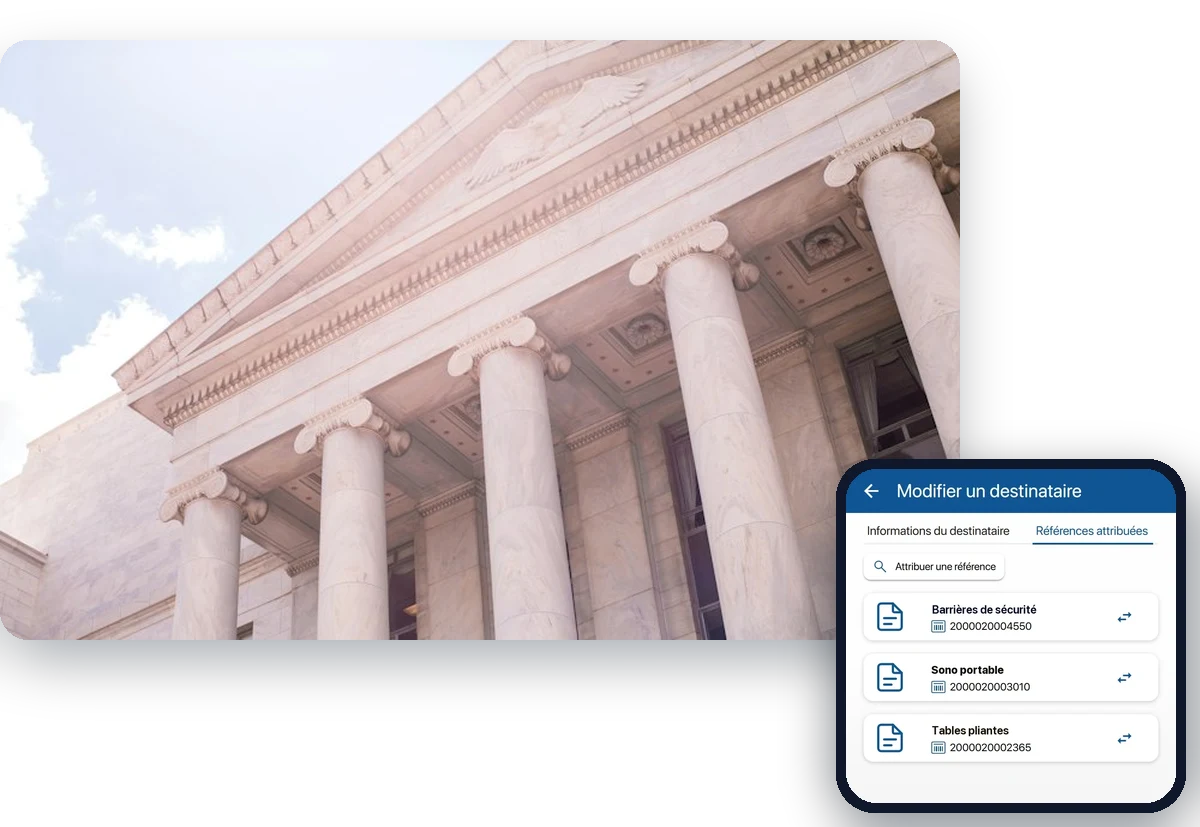Image resolution: width=1200 pixels, height=827 pixels.
Task: Click the Sono portable title
Action: (967, 670)
